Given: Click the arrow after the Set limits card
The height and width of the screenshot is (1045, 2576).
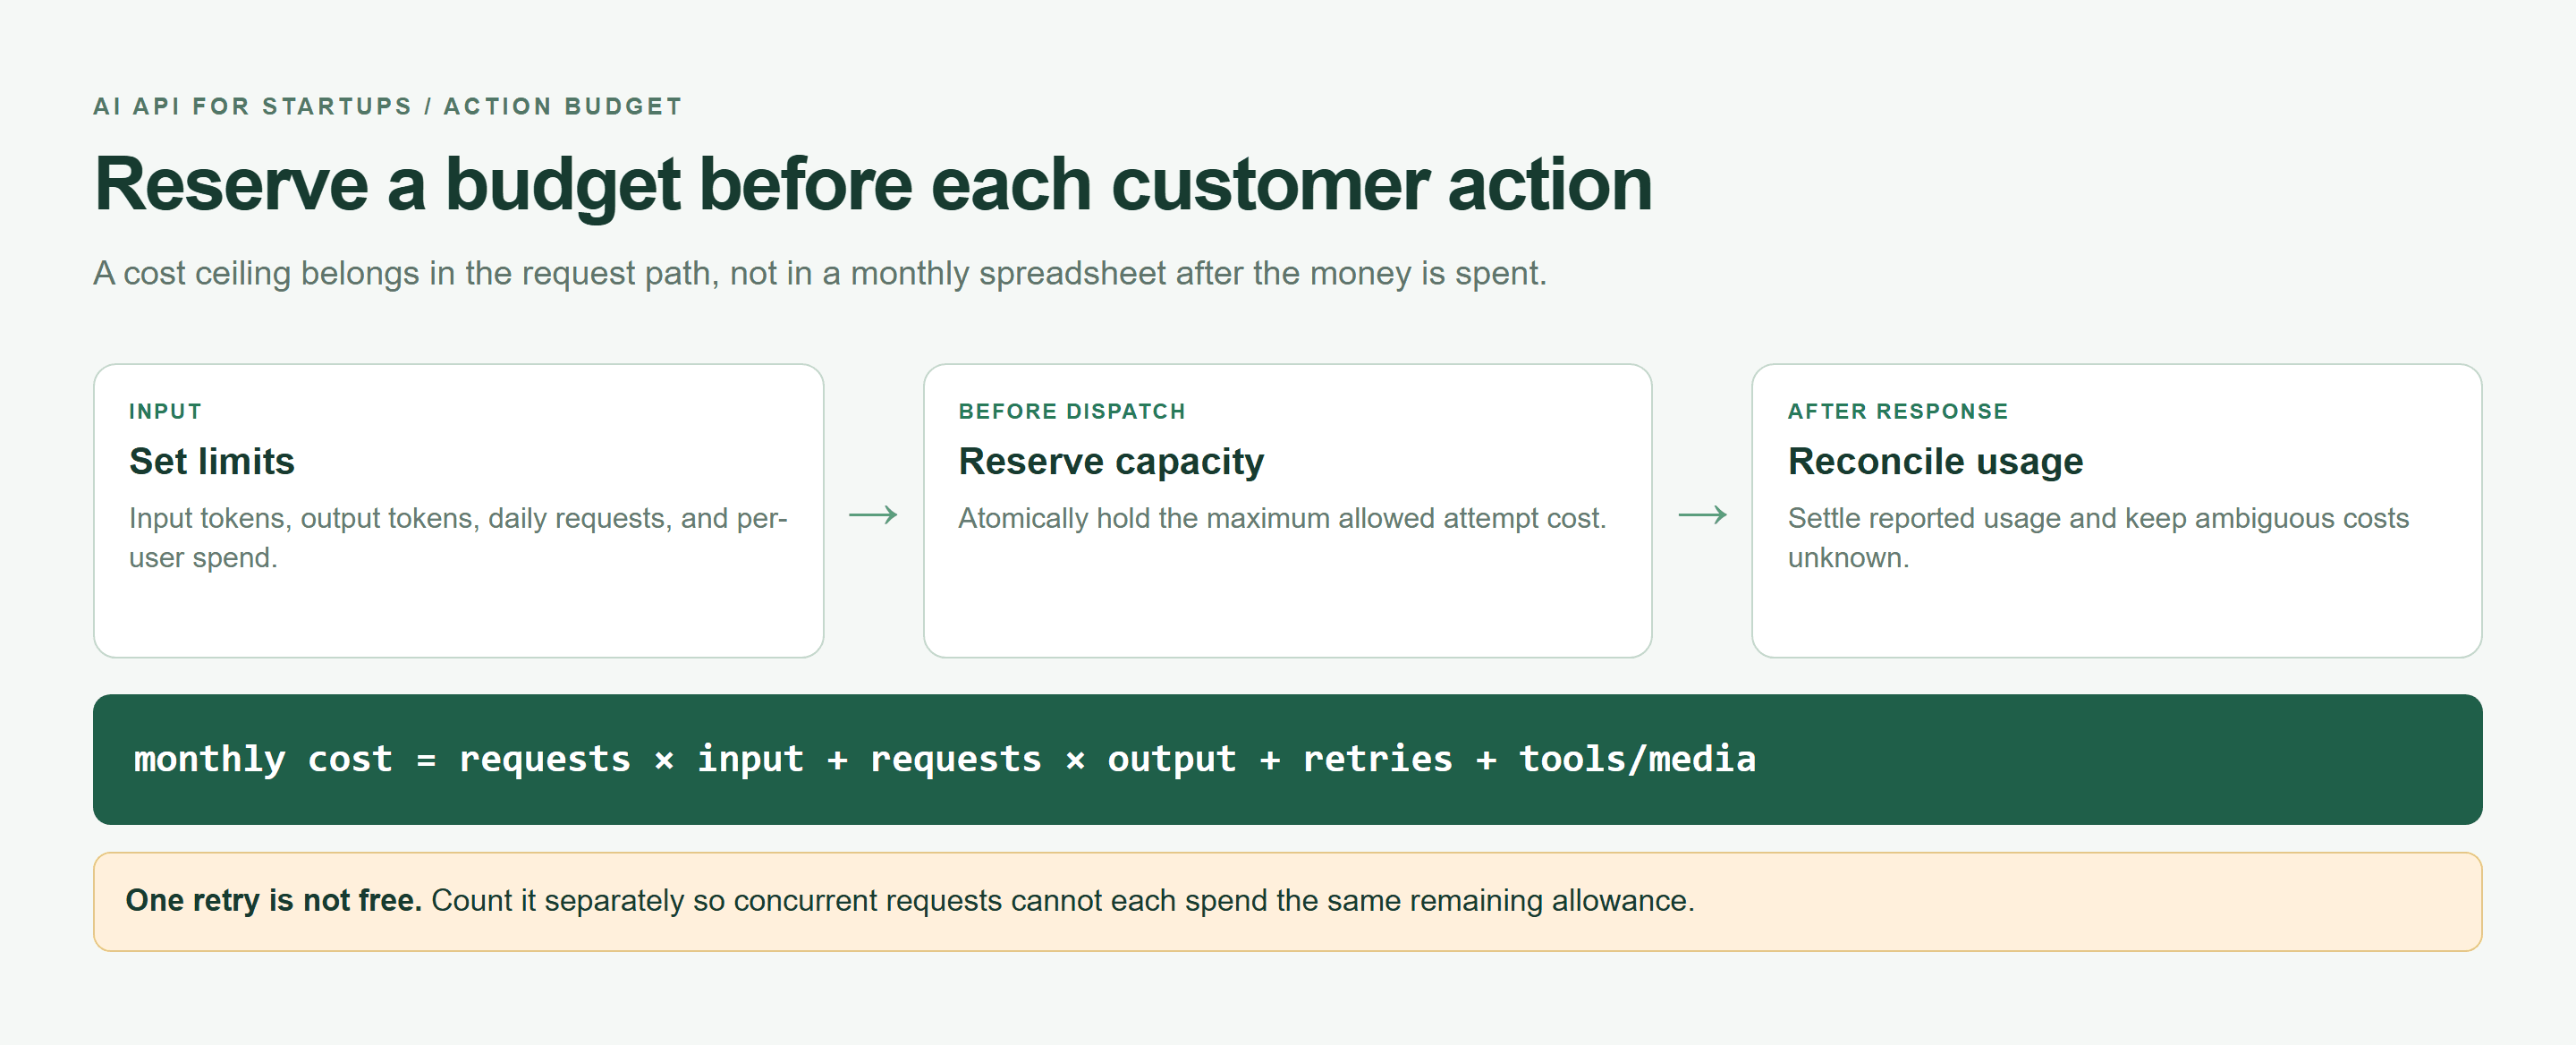Looking at the screenshot, I should (x=873, y=515).
